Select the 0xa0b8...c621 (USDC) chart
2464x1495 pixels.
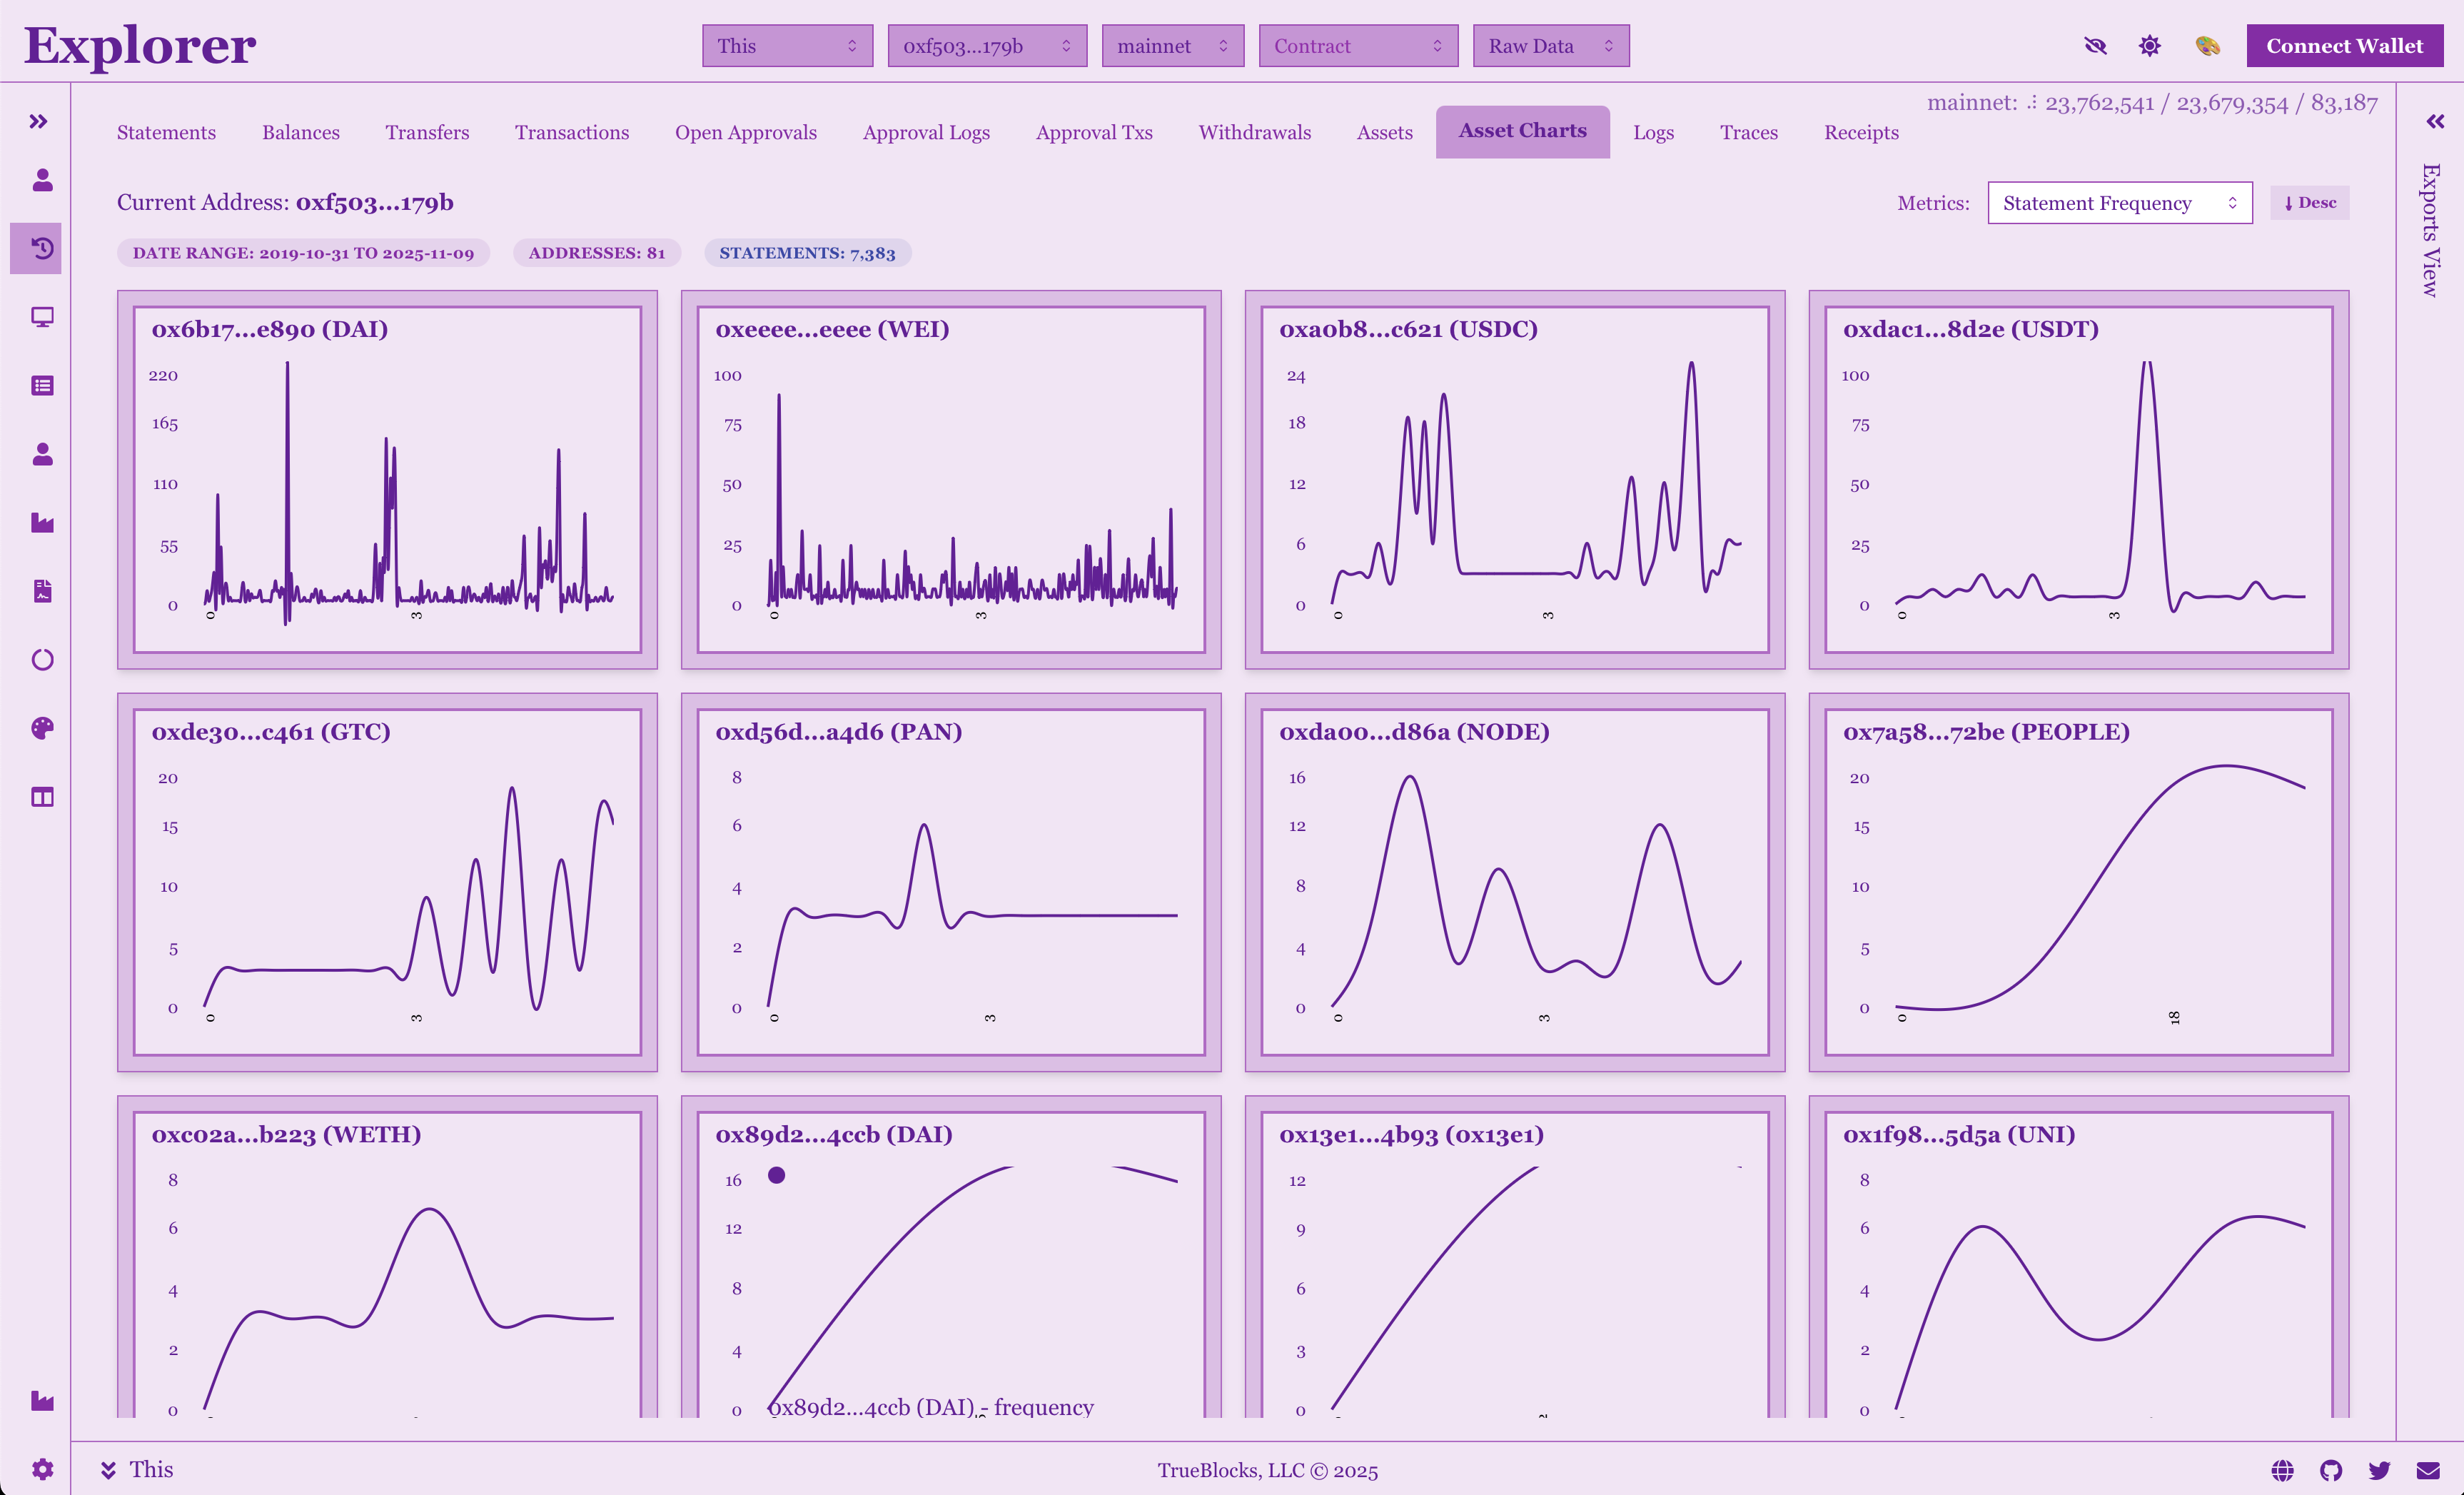pos(1515,480)
